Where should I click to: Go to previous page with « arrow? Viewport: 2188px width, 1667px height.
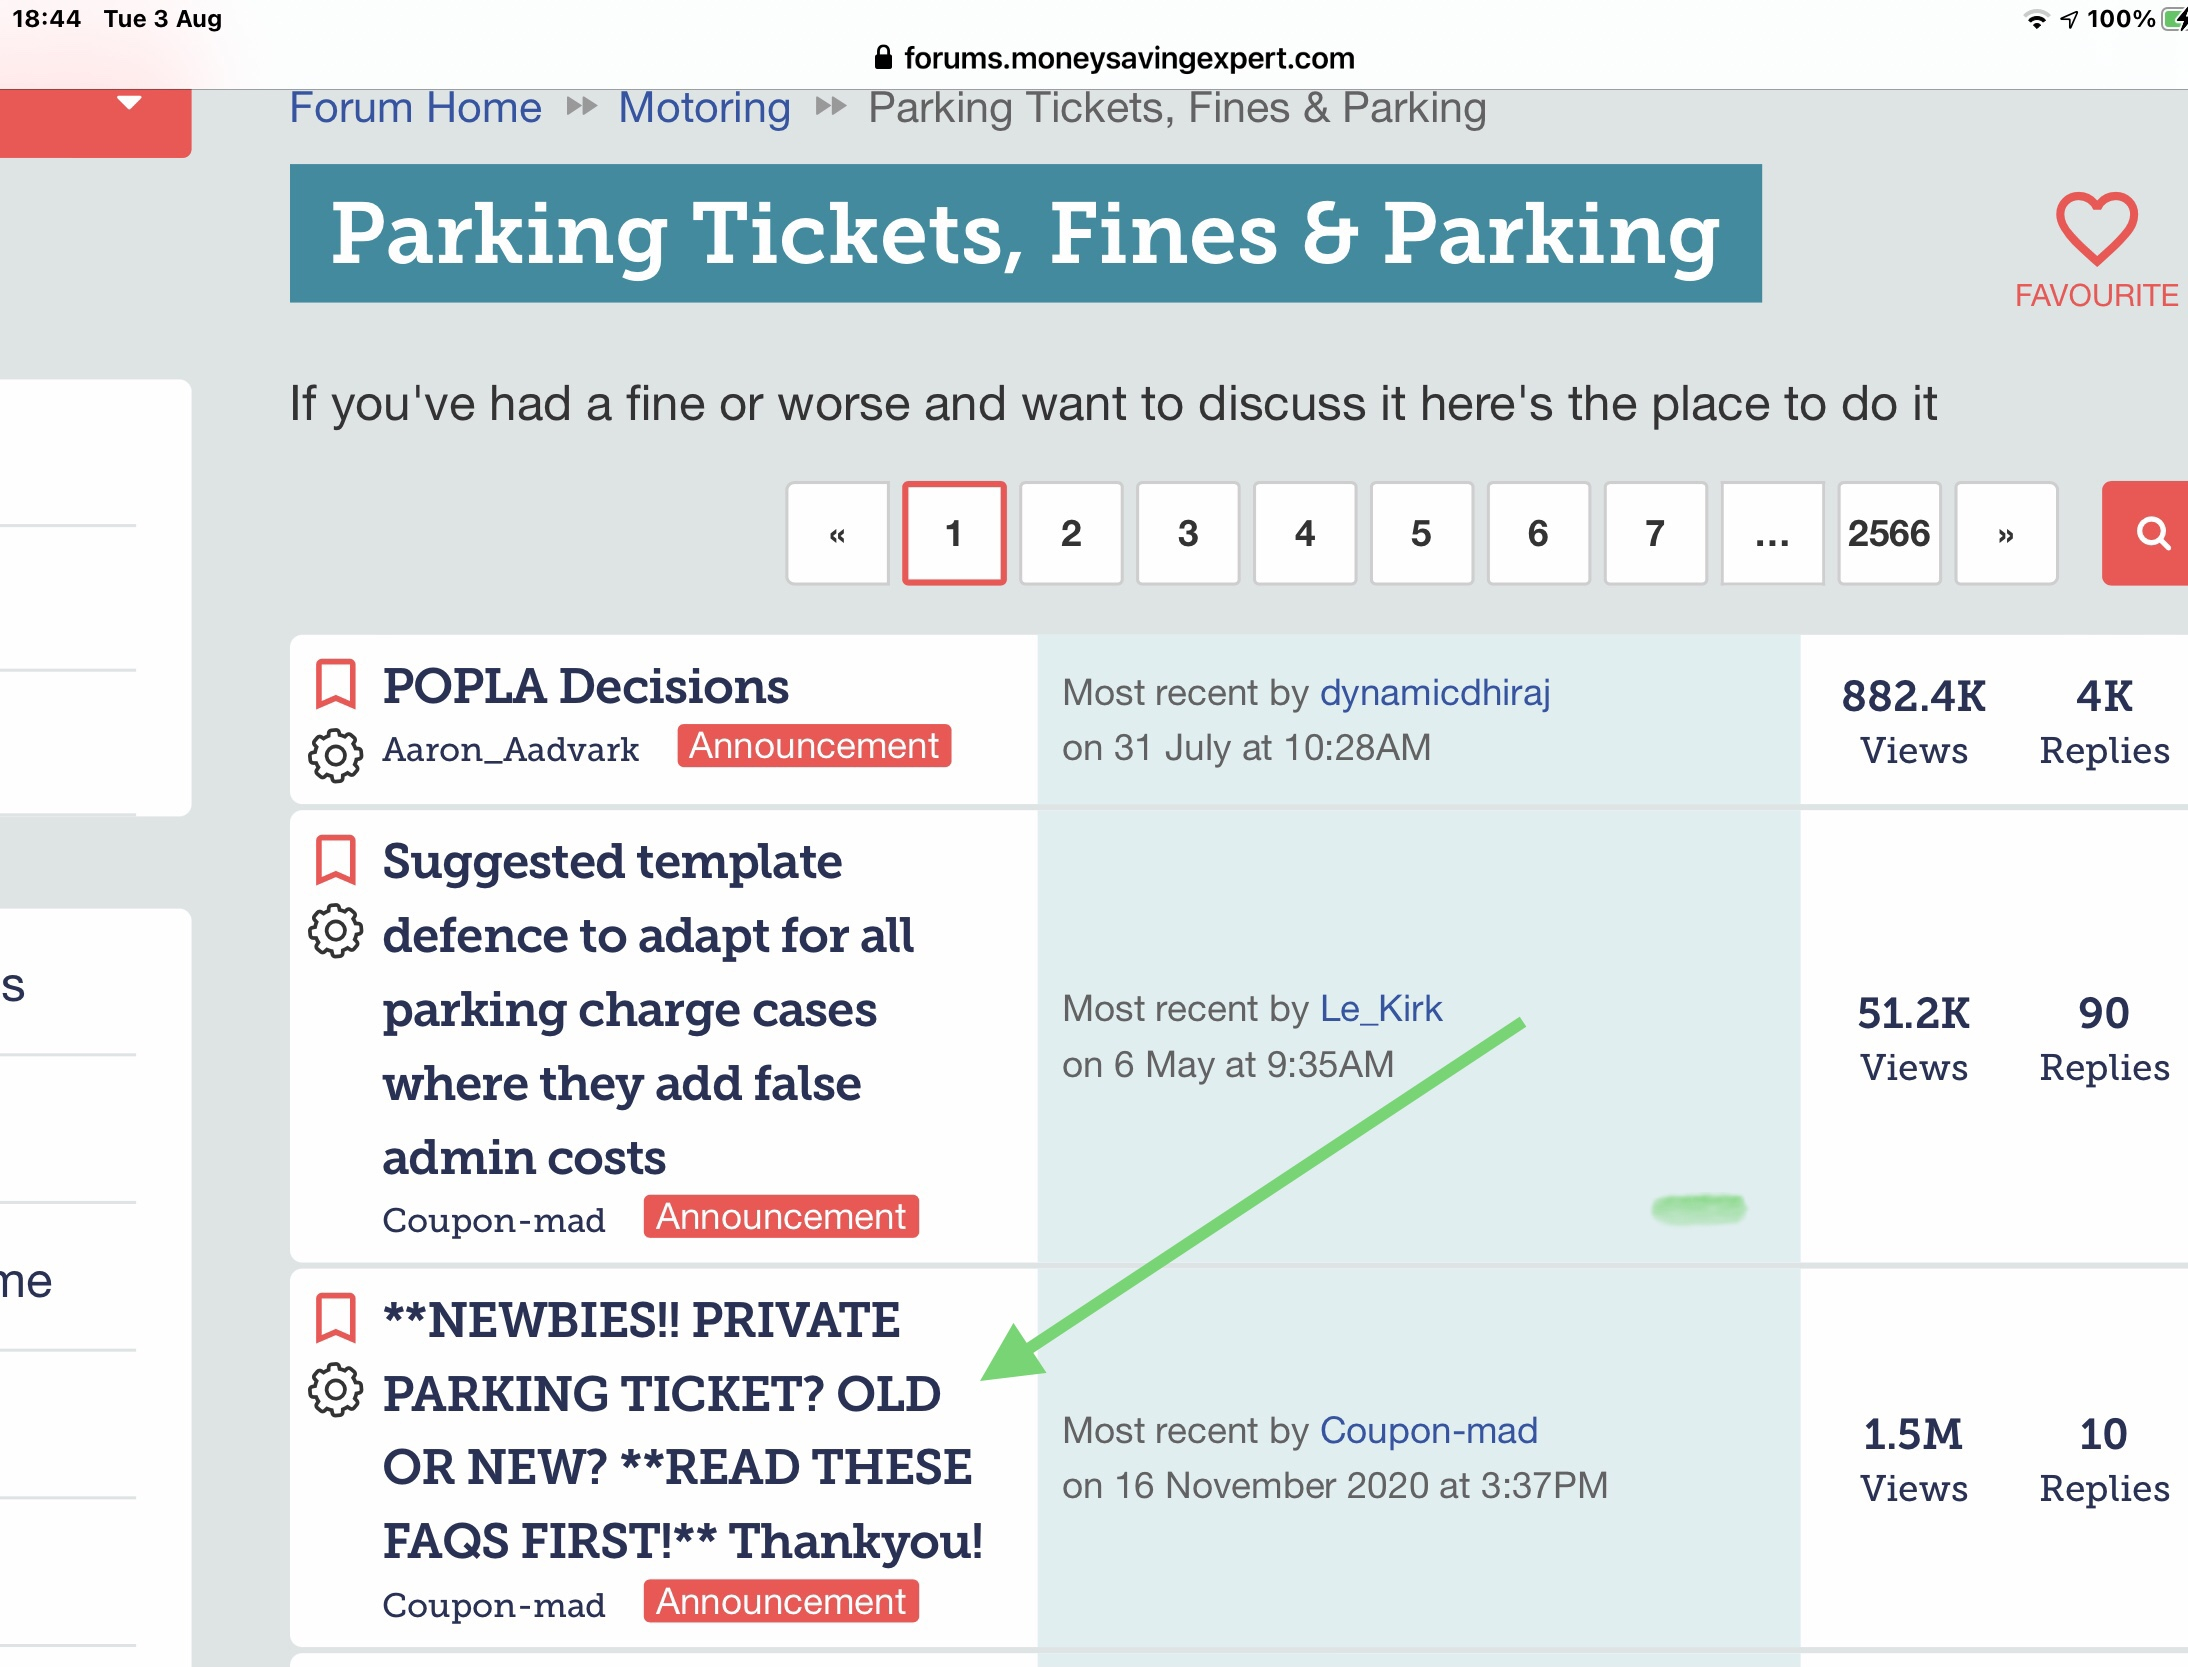pyautogui.click(x=837, y=533)
